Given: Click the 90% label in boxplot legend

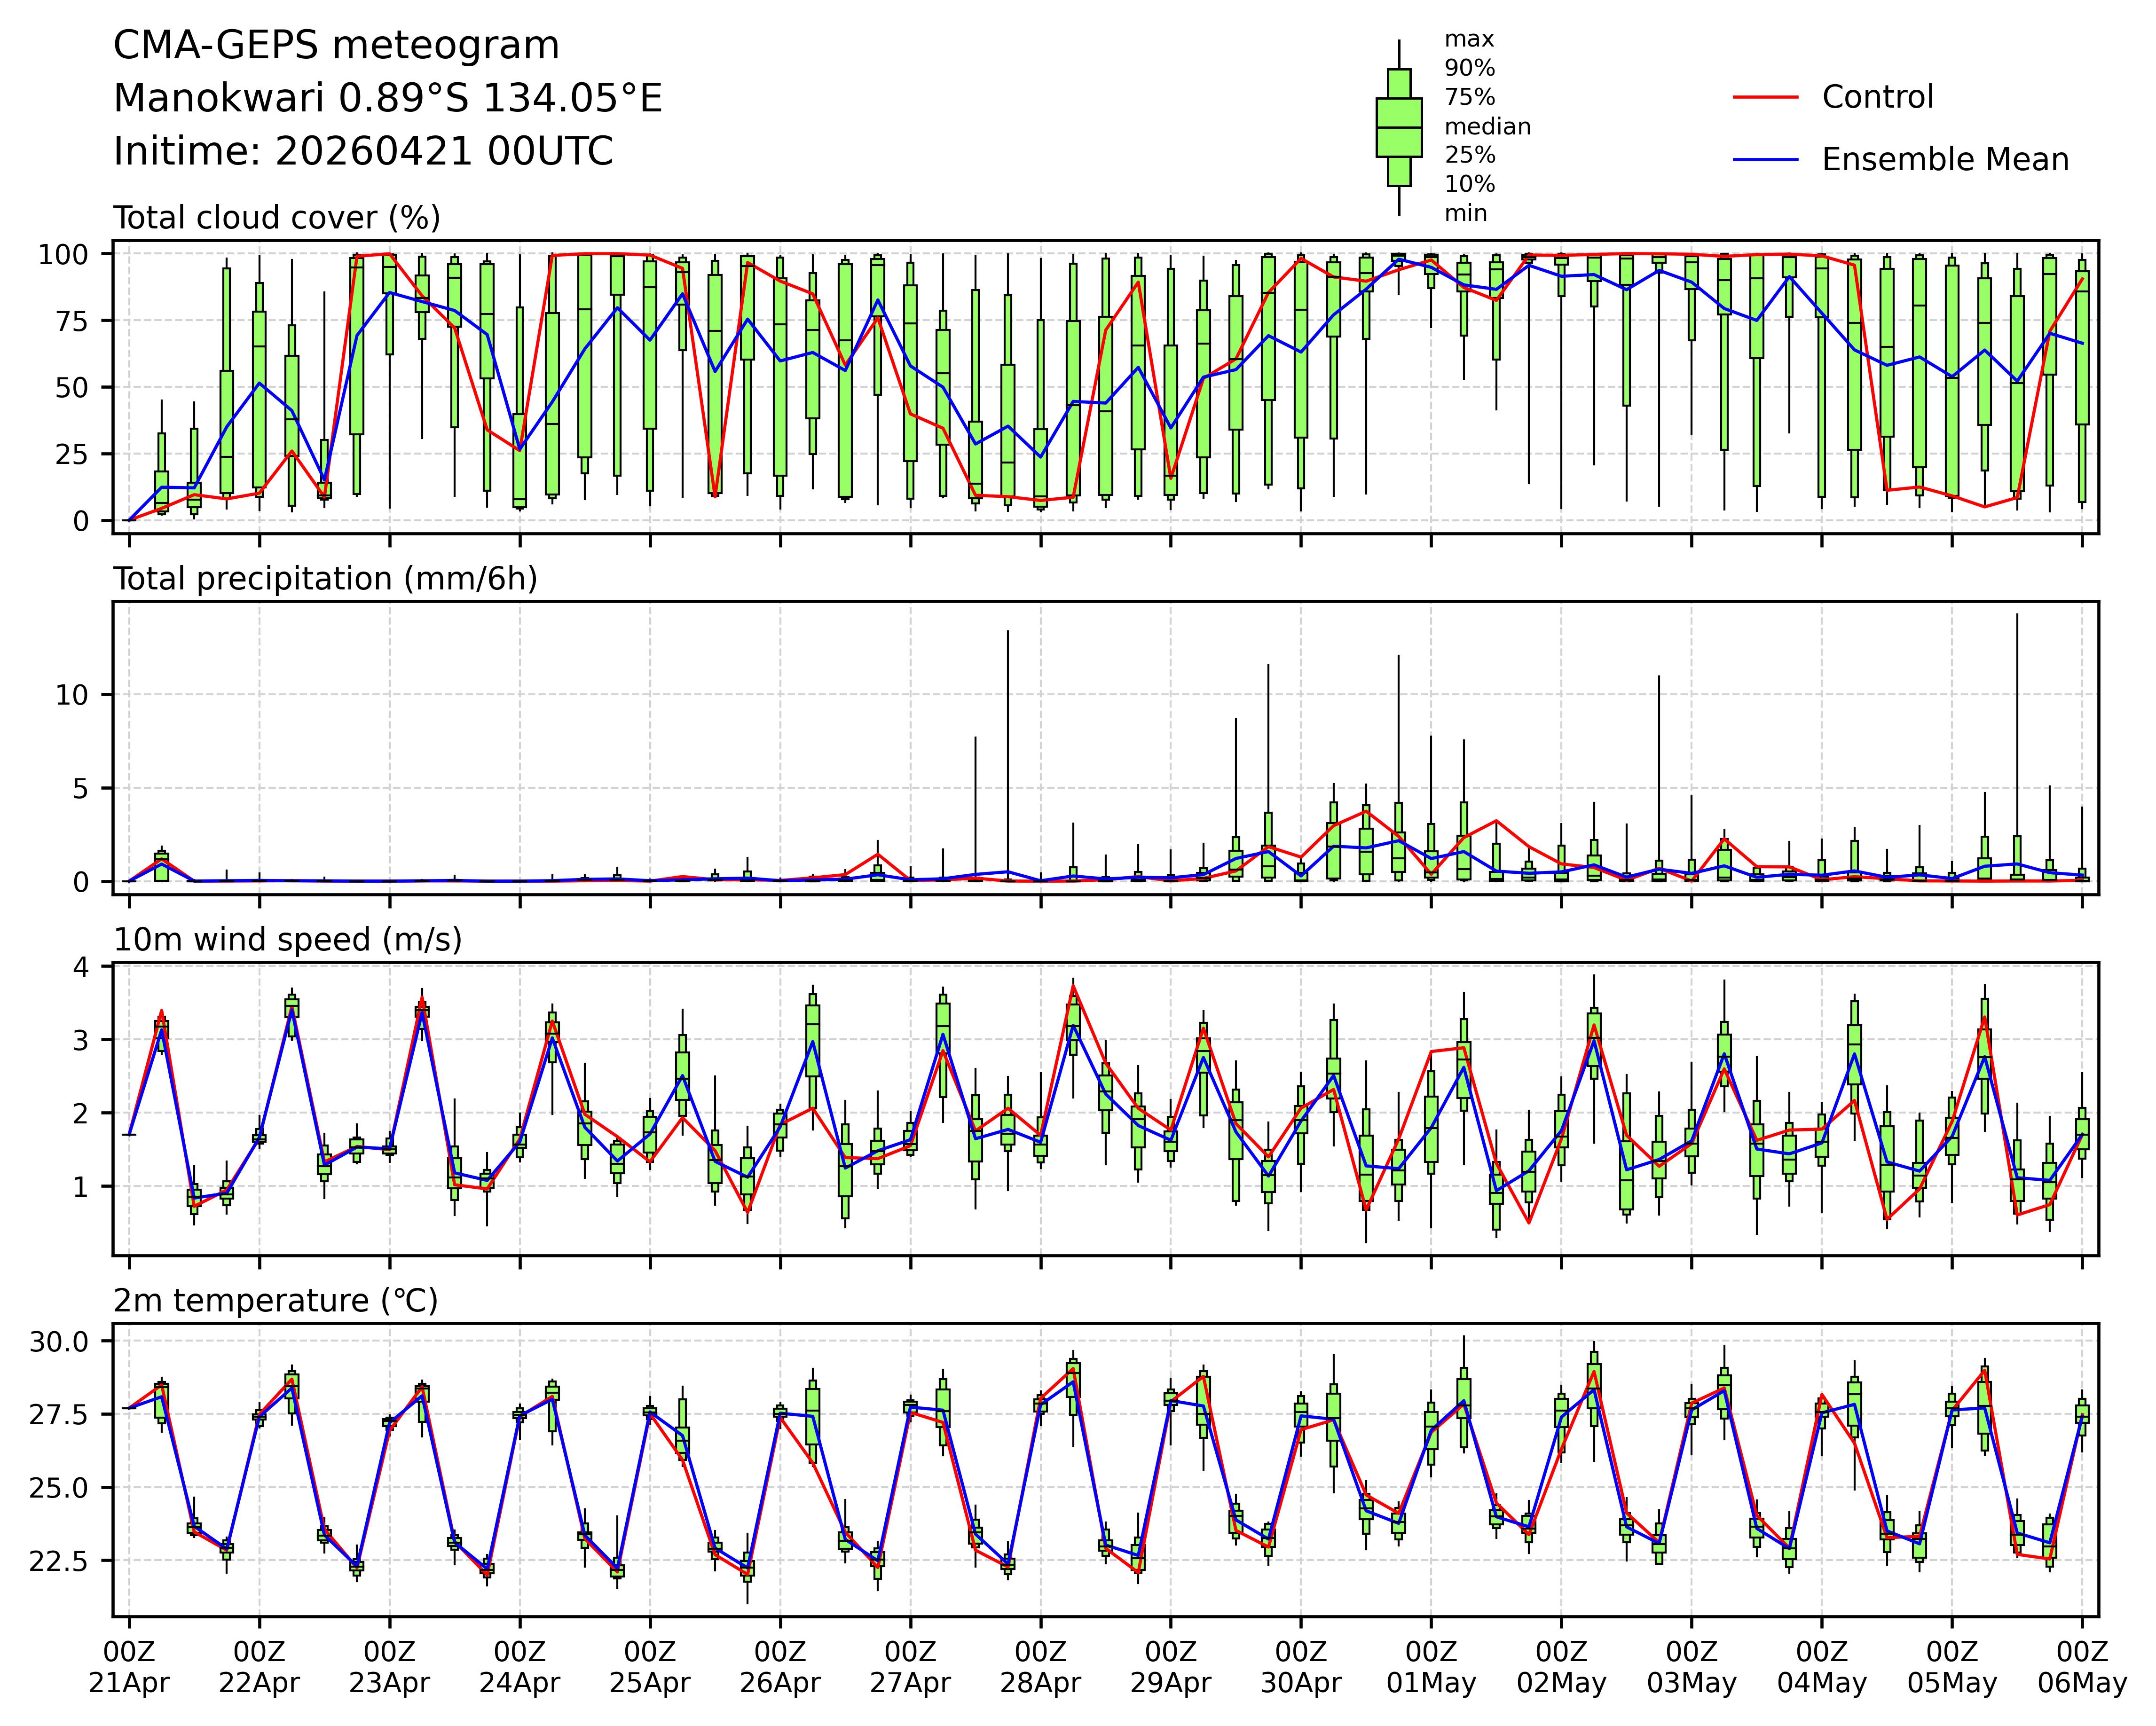Looking at the screenshot, I should coord(1469,69).
